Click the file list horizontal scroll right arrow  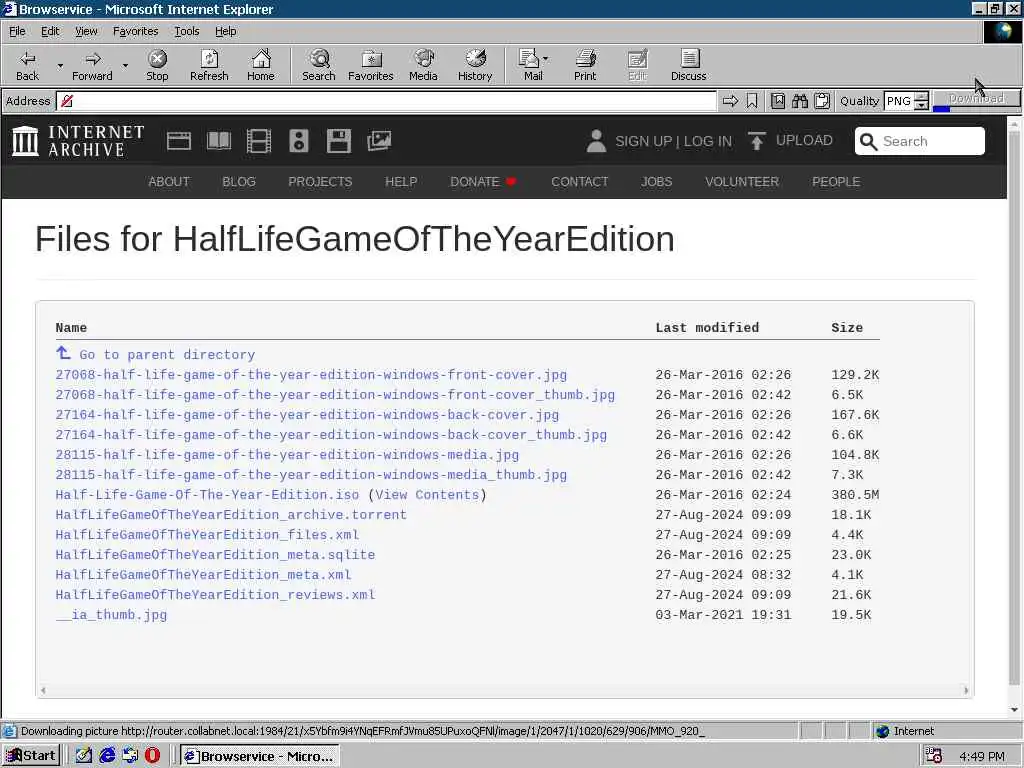966,690
